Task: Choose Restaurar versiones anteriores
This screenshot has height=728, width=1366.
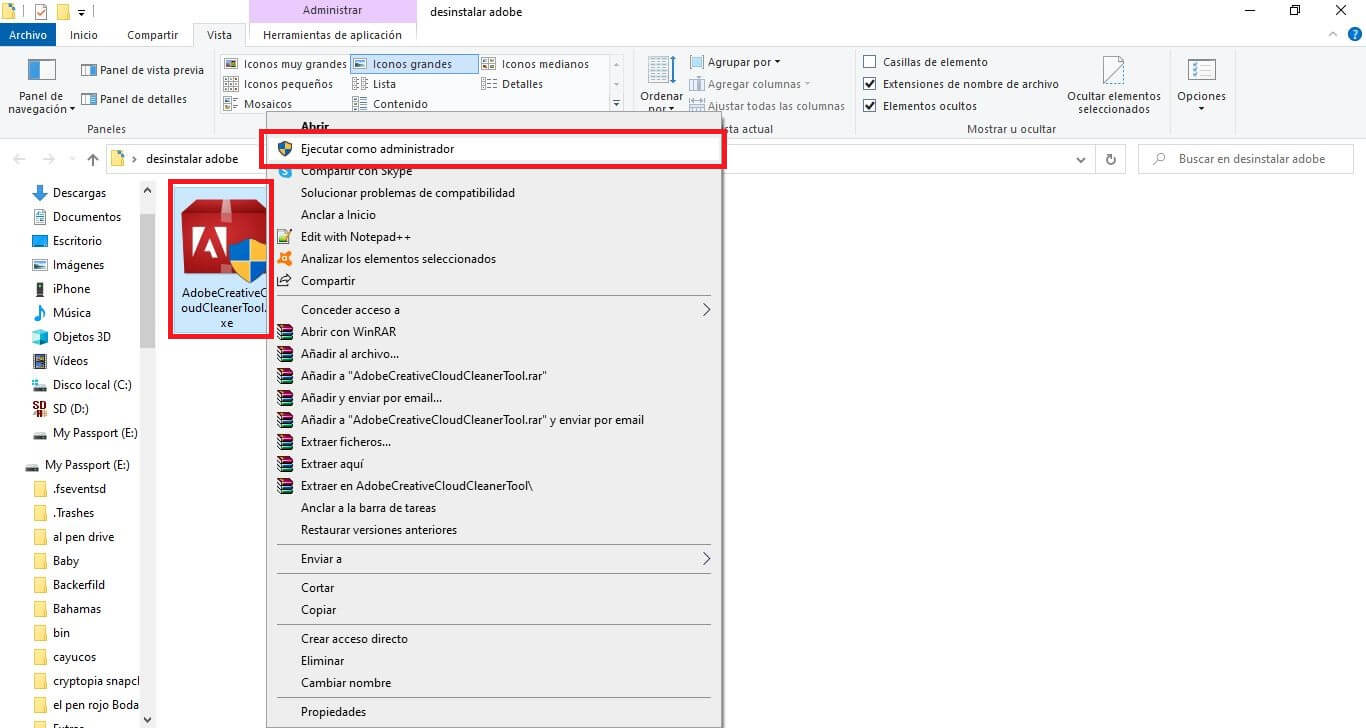Action: [x=378, y=530]
